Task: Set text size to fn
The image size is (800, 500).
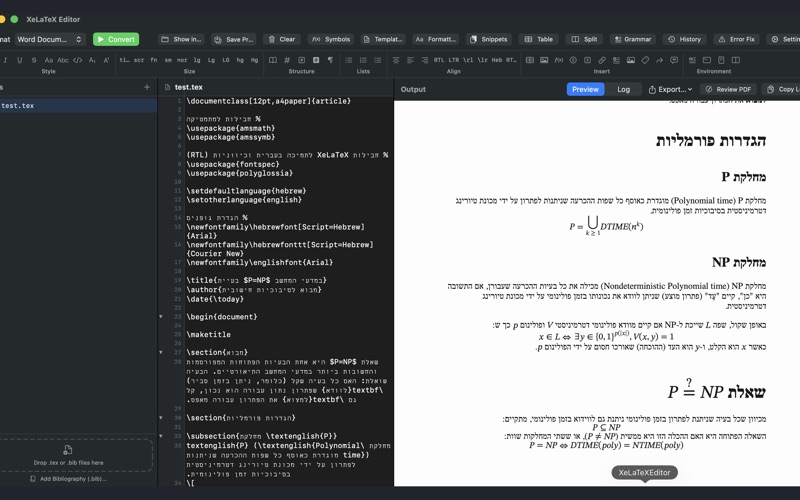Action: pos(154,60)
